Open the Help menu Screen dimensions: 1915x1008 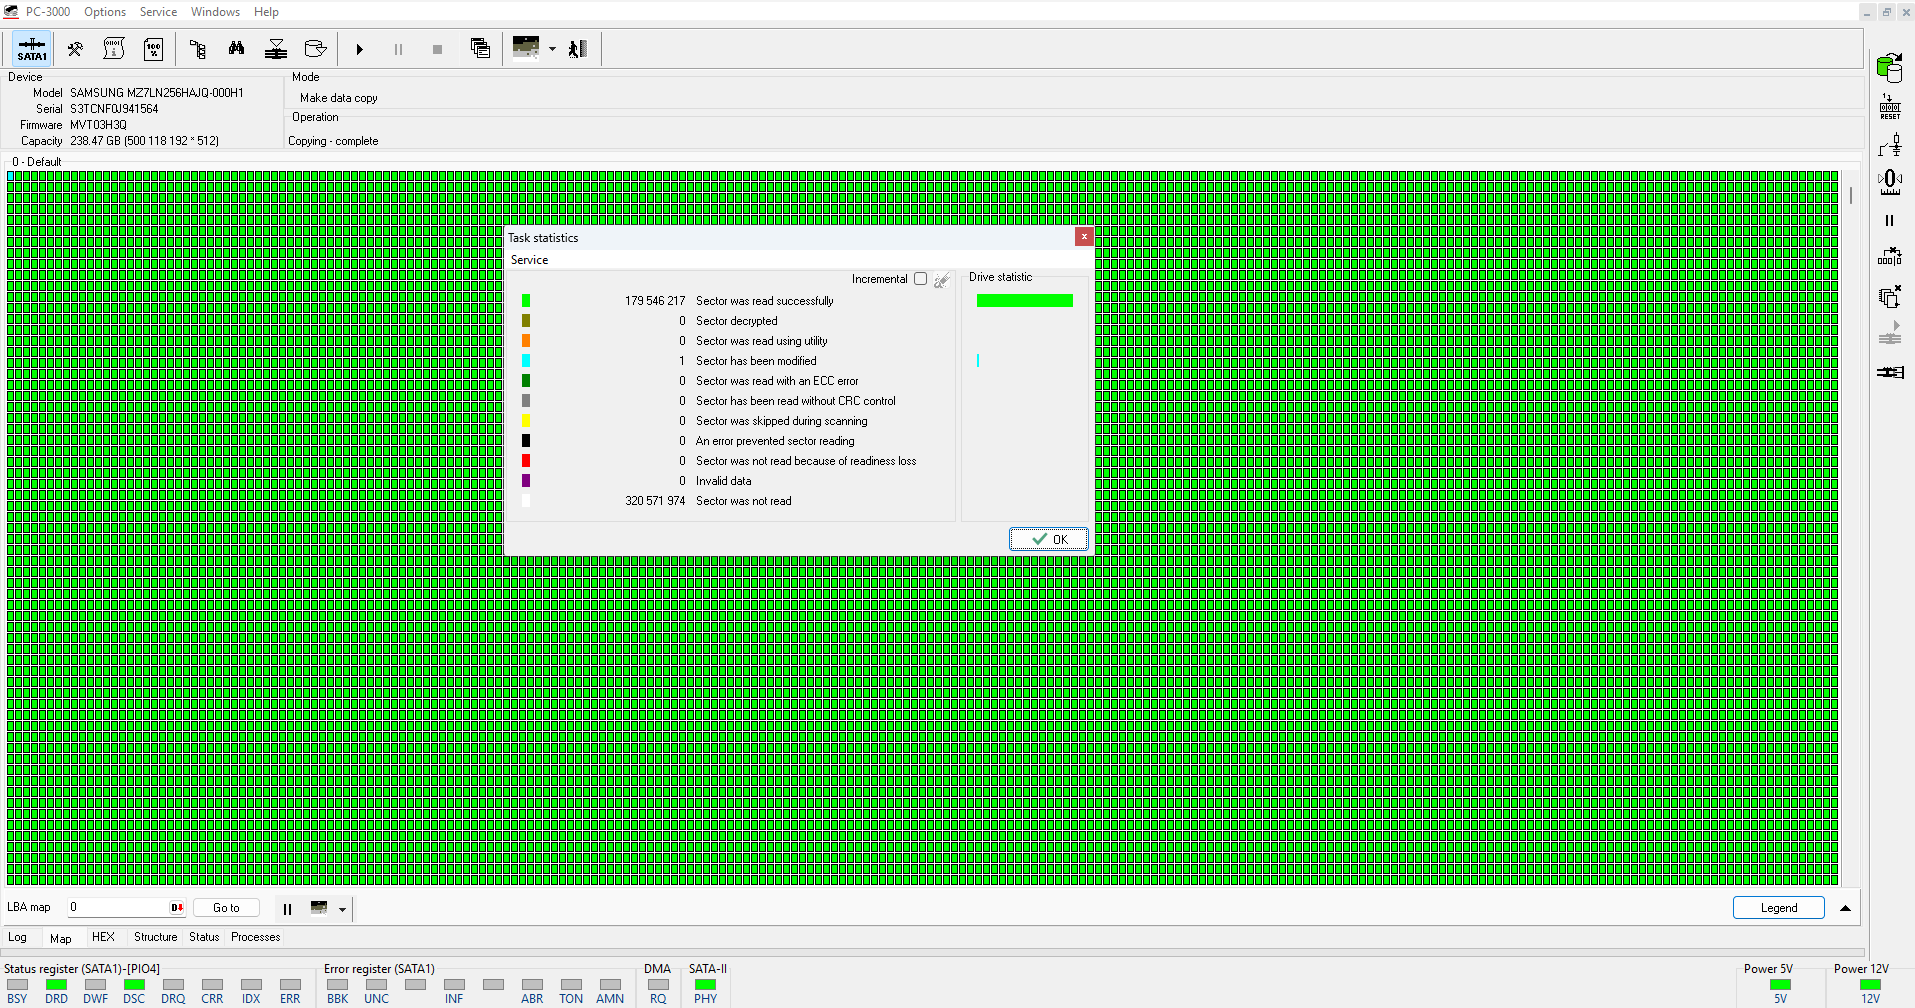coord(266,12)
